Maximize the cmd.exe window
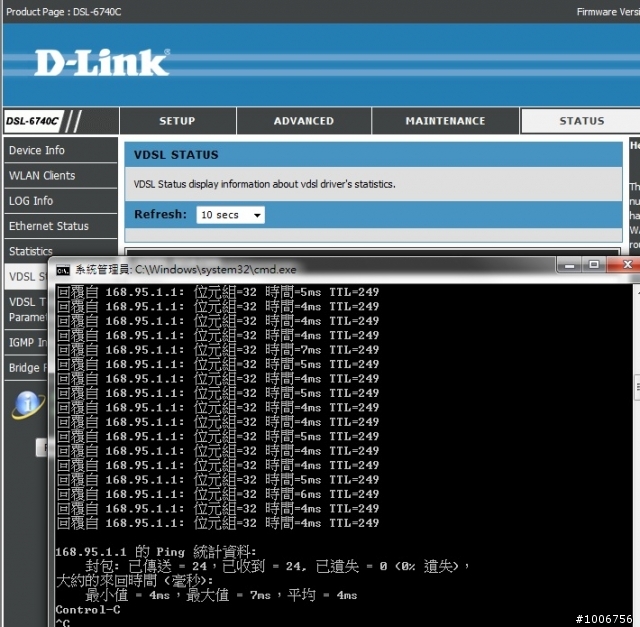The width and height of the screenshot is (640, 627). (594, 265)
